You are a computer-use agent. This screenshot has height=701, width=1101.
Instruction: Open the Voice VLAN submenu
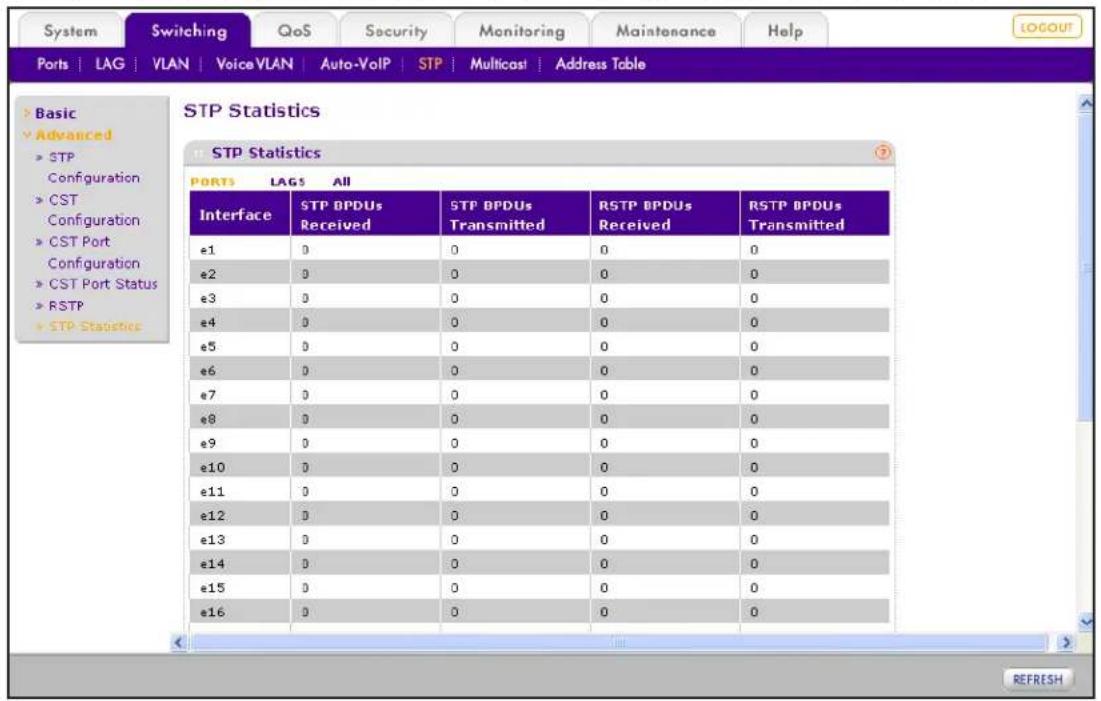[x=254, y=64]
